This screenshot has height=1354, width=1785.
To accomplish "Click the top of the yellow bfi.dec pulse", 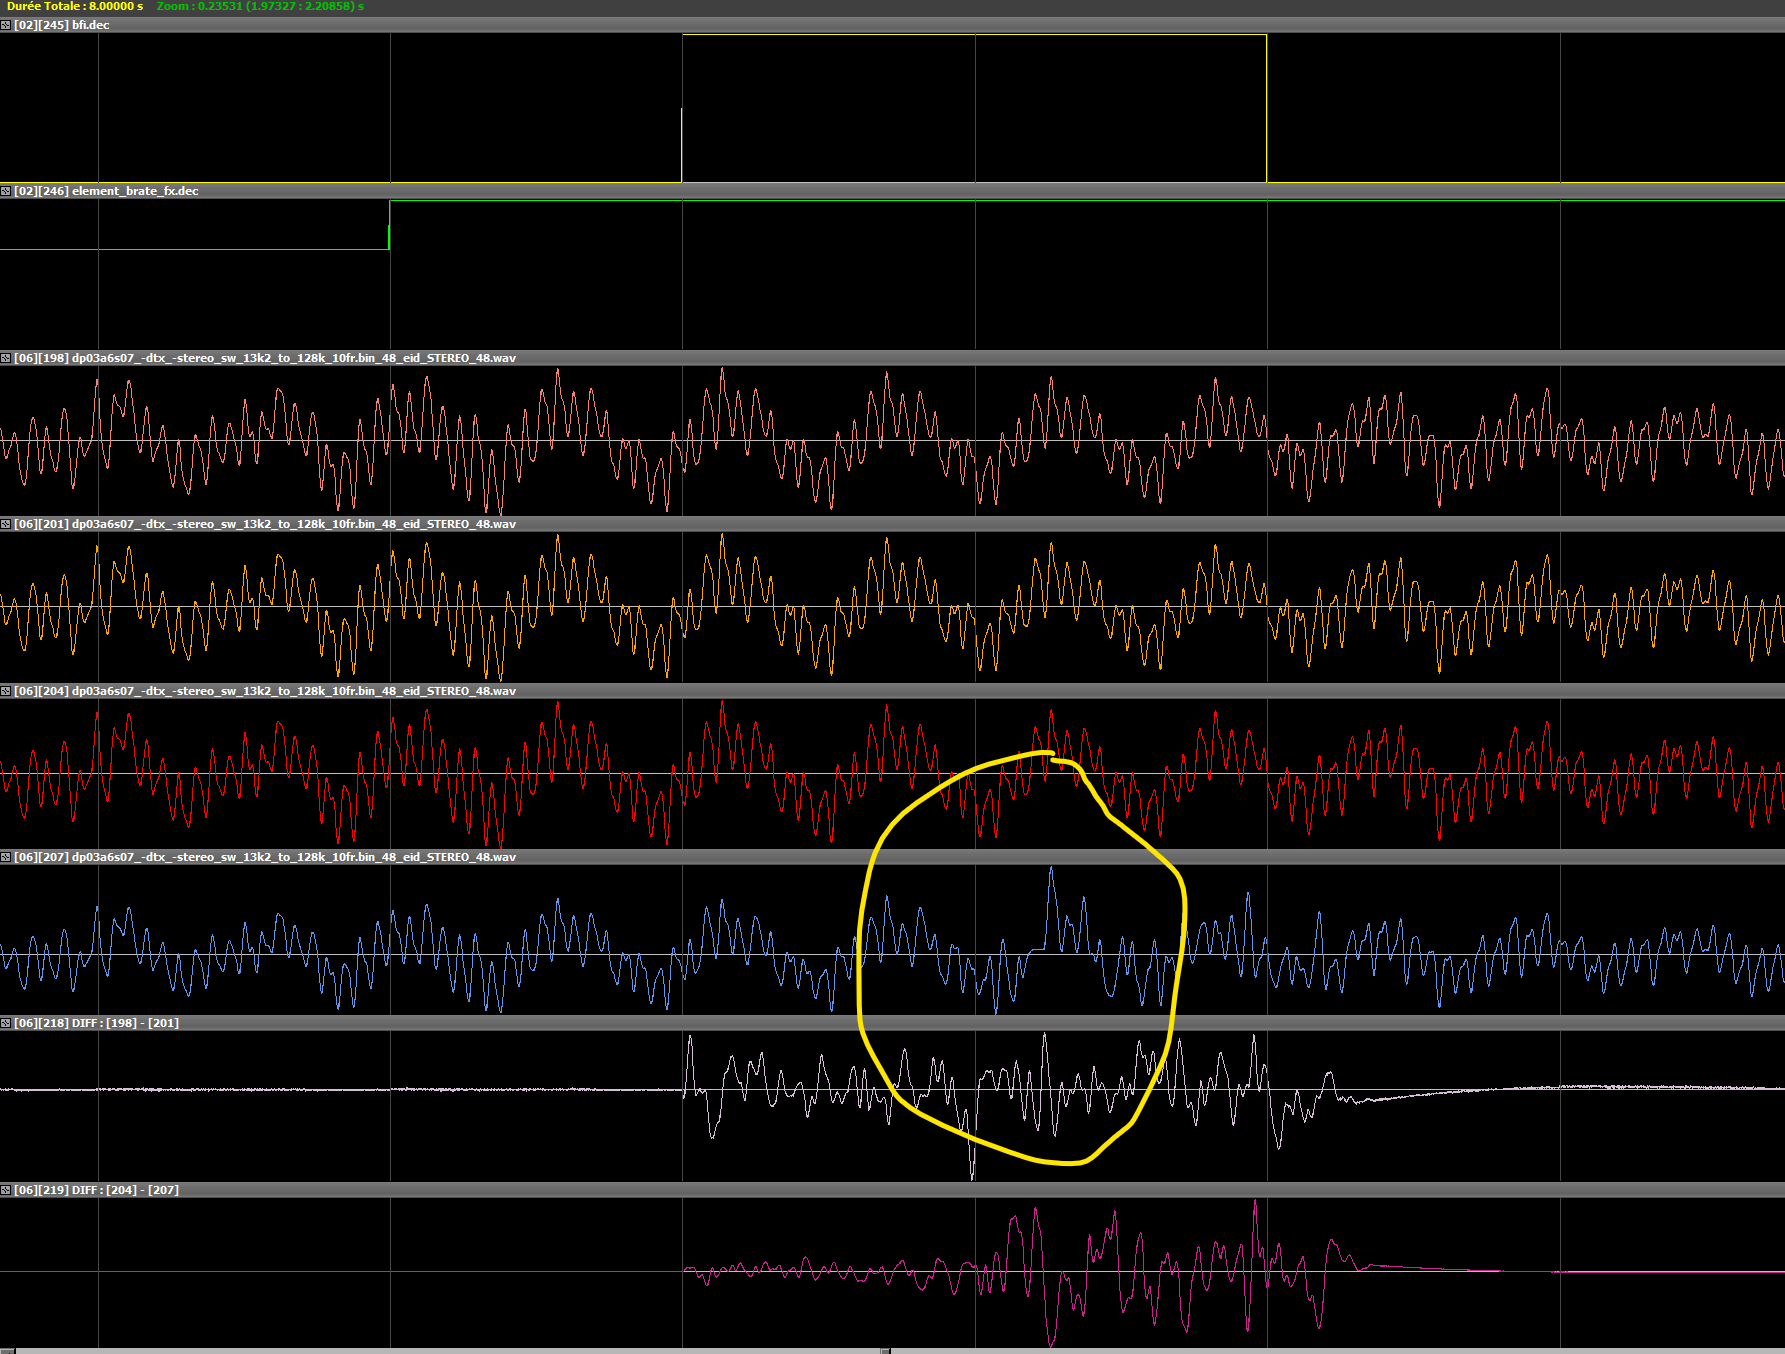I will coord(974,35).
